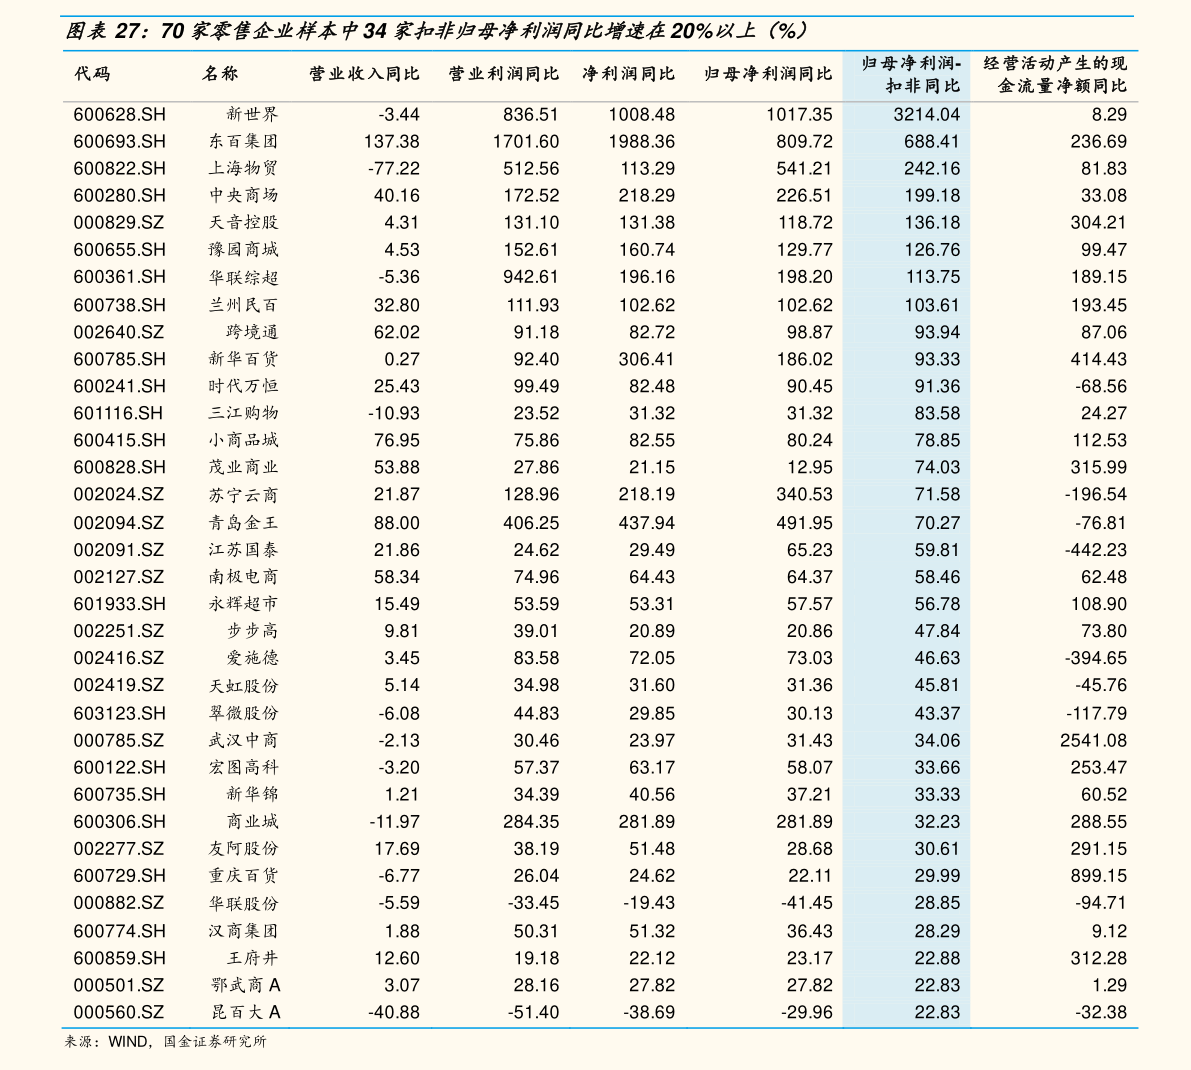Click the source note 来源:WIND,国金证券研究所
The image size is (1191, 1070).
click(x=166, y=1042)
